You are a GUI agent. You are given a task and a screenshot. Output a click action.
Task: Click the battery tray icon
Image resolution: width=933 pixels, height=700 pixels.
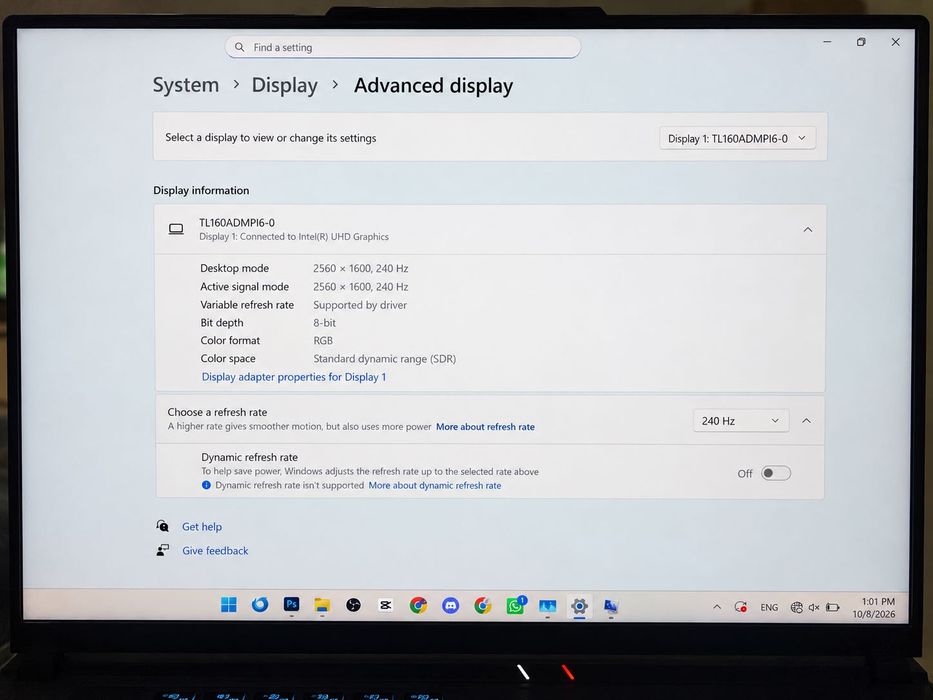pos(832,608)
